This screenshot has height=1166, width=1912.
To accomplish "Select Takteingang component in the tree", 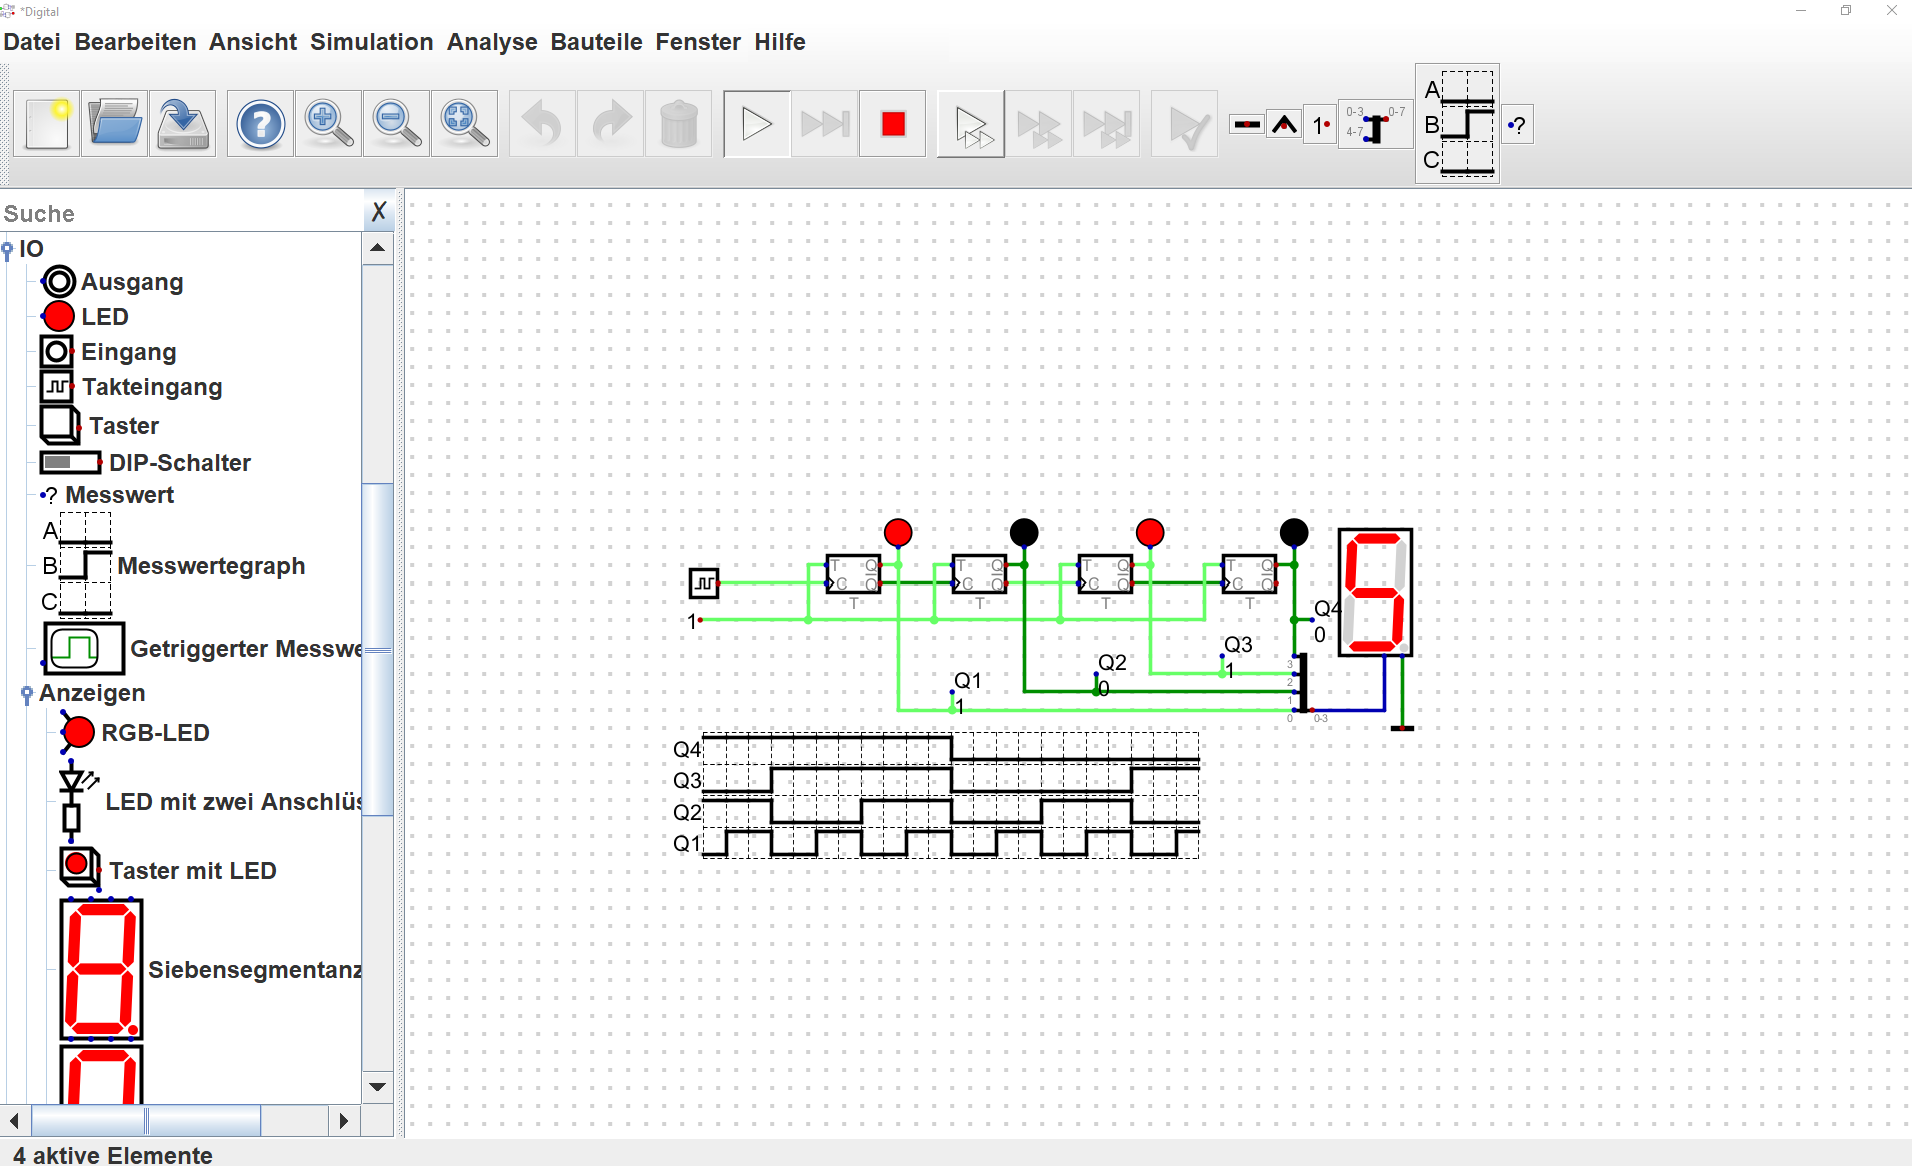I will click(x=131, y=387).
